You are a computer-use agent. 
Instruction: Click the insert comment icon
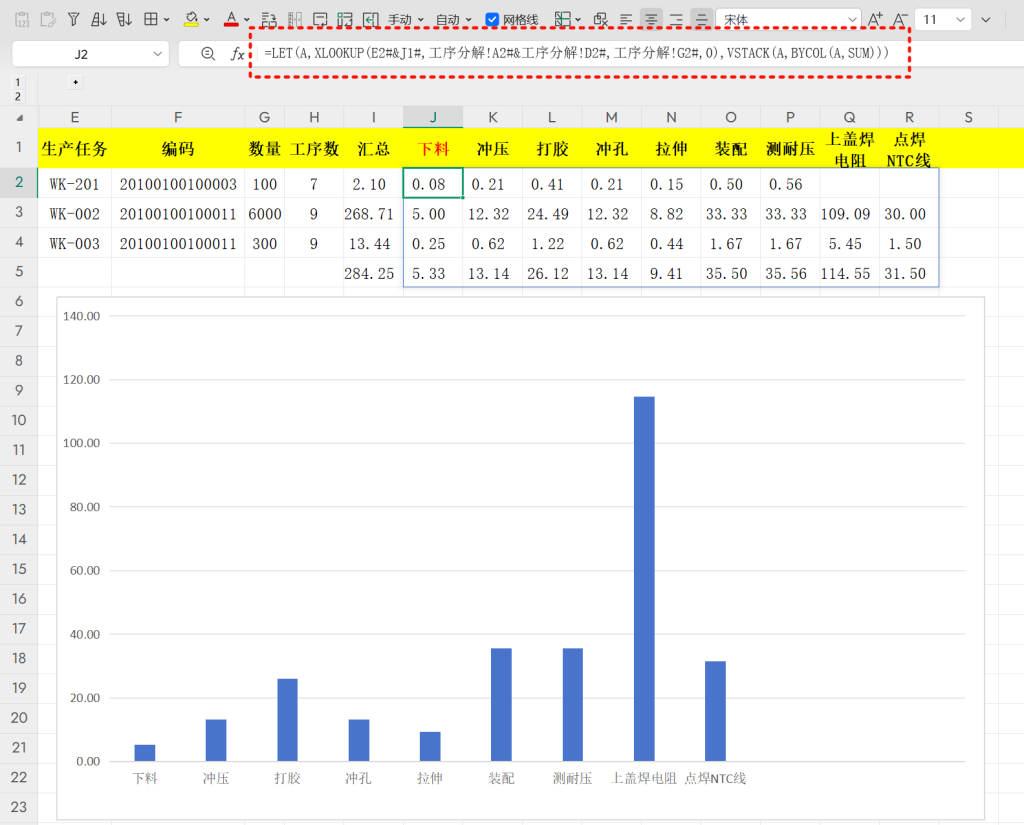pyautogui.click(x=320, y=20)
